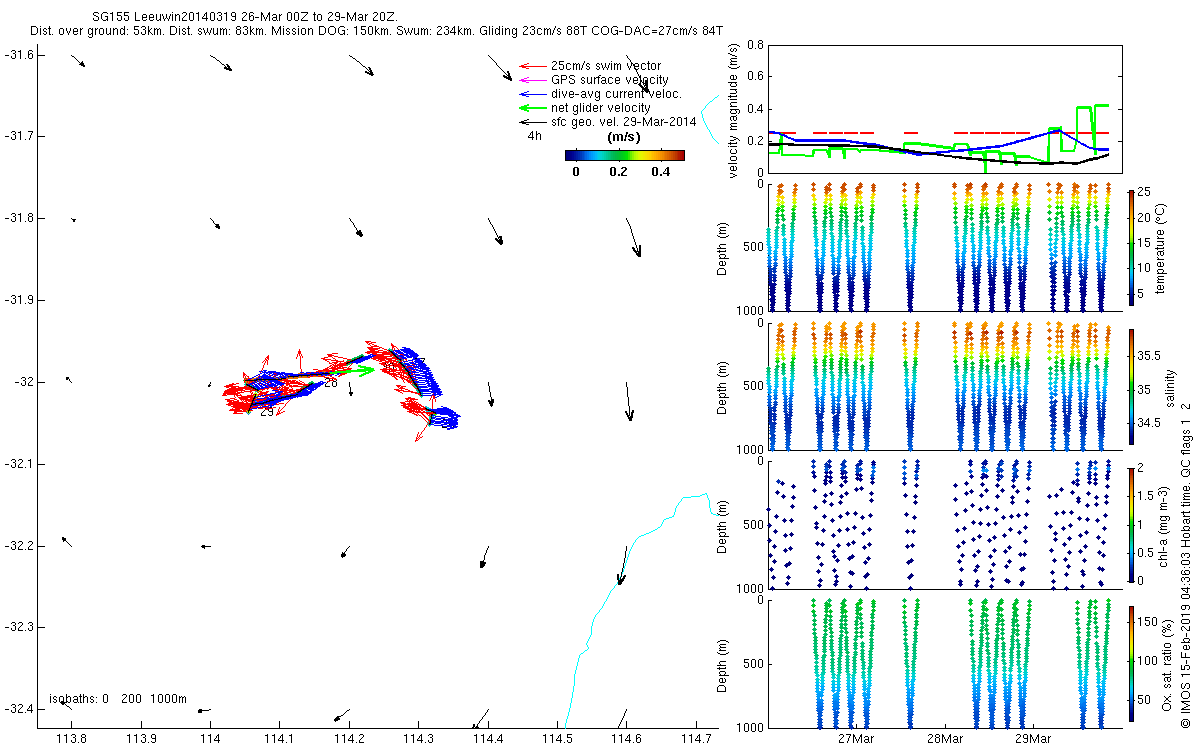Click the temperature colorbar
Viewport: 1200px width, 750px height.
pyautogui.click(x=1131, y=248)
